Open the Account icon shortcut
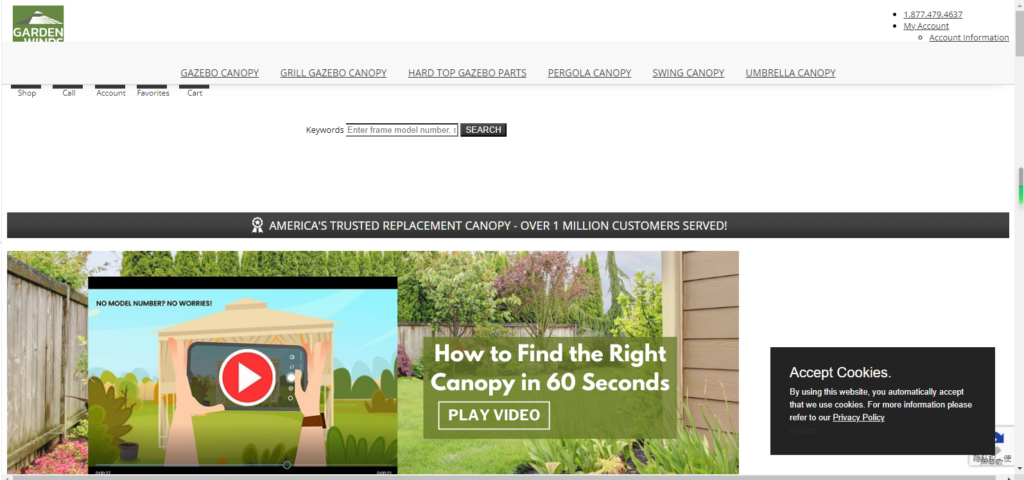Viewport: 1024px width, 480px height. pos(110,91)
